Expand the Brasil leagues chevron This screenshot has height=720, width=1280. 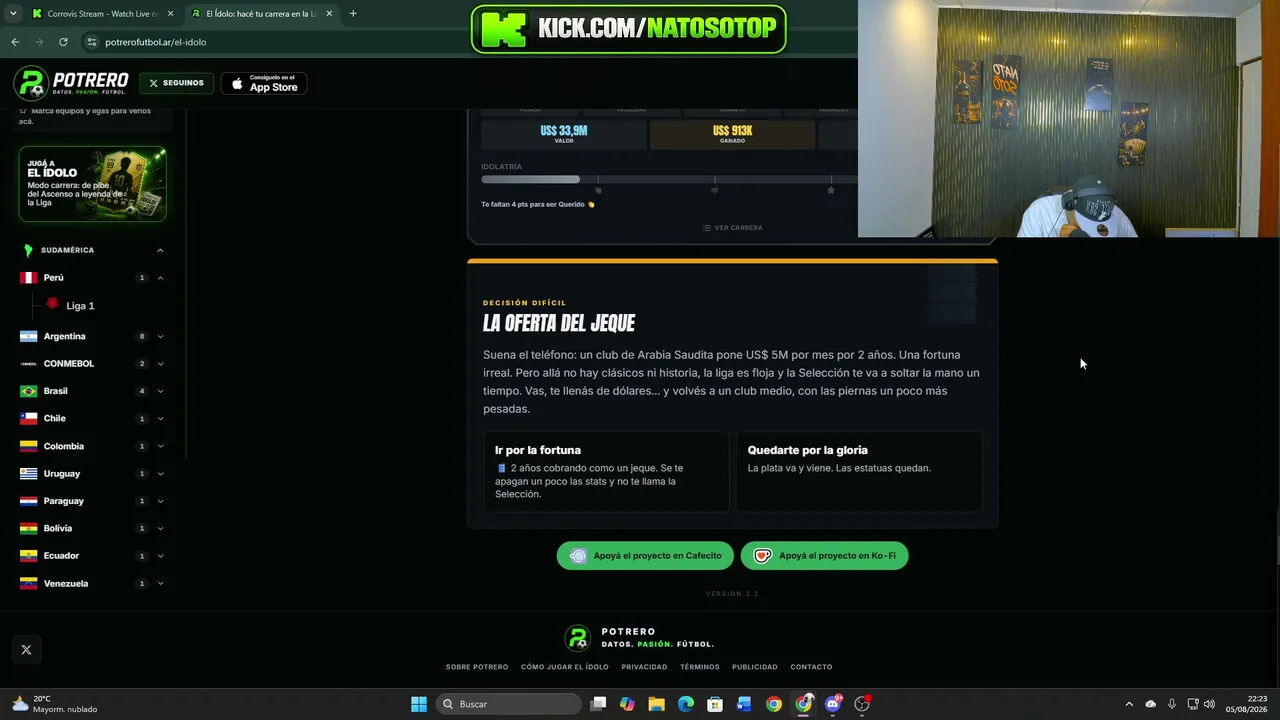click(160, 391)
